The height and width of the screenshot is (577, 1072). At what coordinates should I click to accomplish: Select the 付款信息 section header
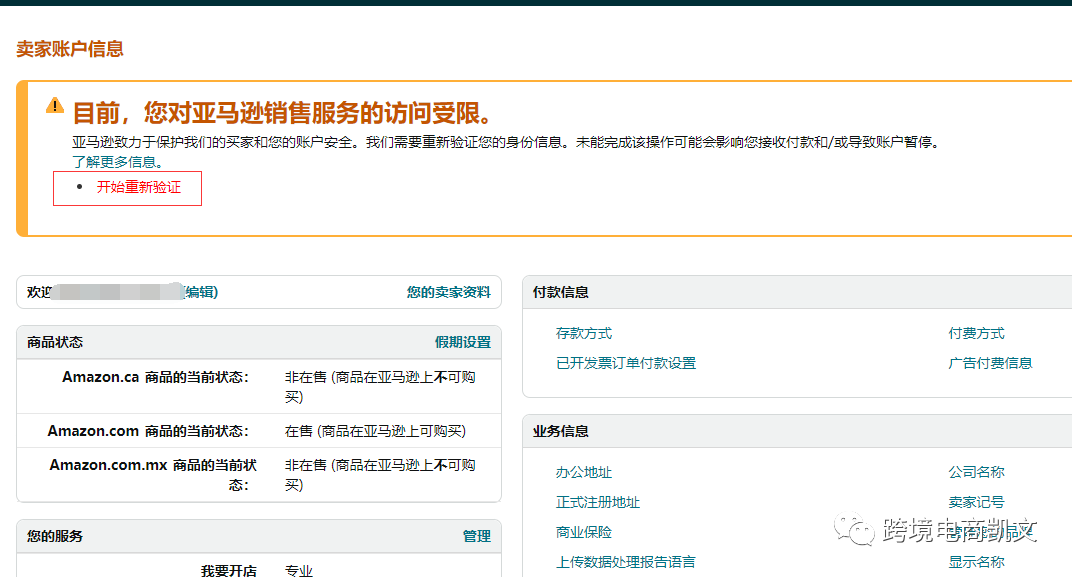pos(561,292)
